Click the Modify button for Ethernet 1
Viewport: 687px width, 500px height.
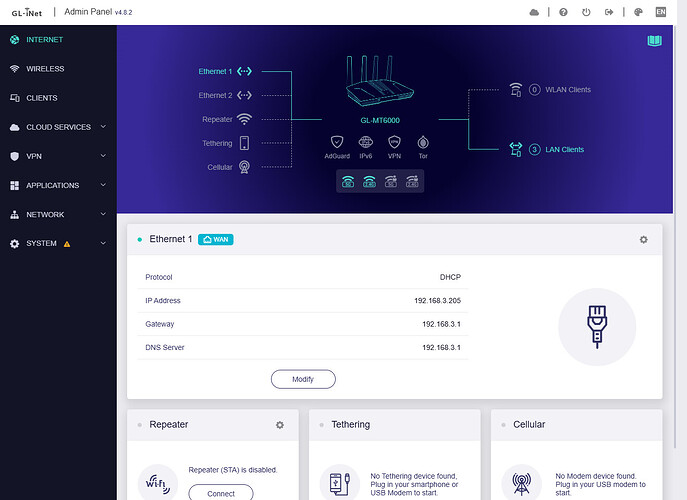(x=303, y=379)
